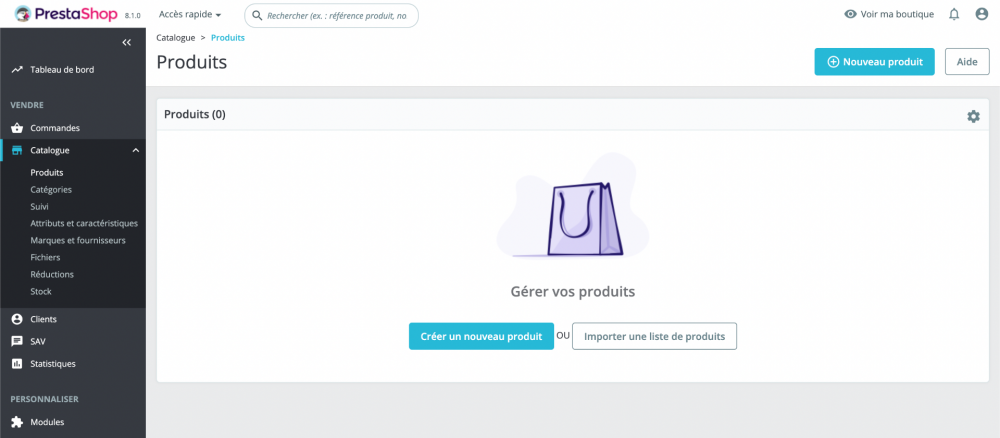Collapse the Catalogue menu chevron
The image size is (1000, 438).
click(x=135, y=150)
